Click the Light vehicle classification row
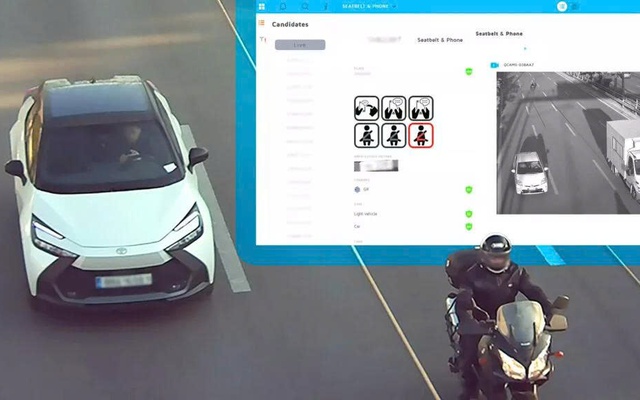The height and width of the screenshot is (400, 640). (366, 213)
